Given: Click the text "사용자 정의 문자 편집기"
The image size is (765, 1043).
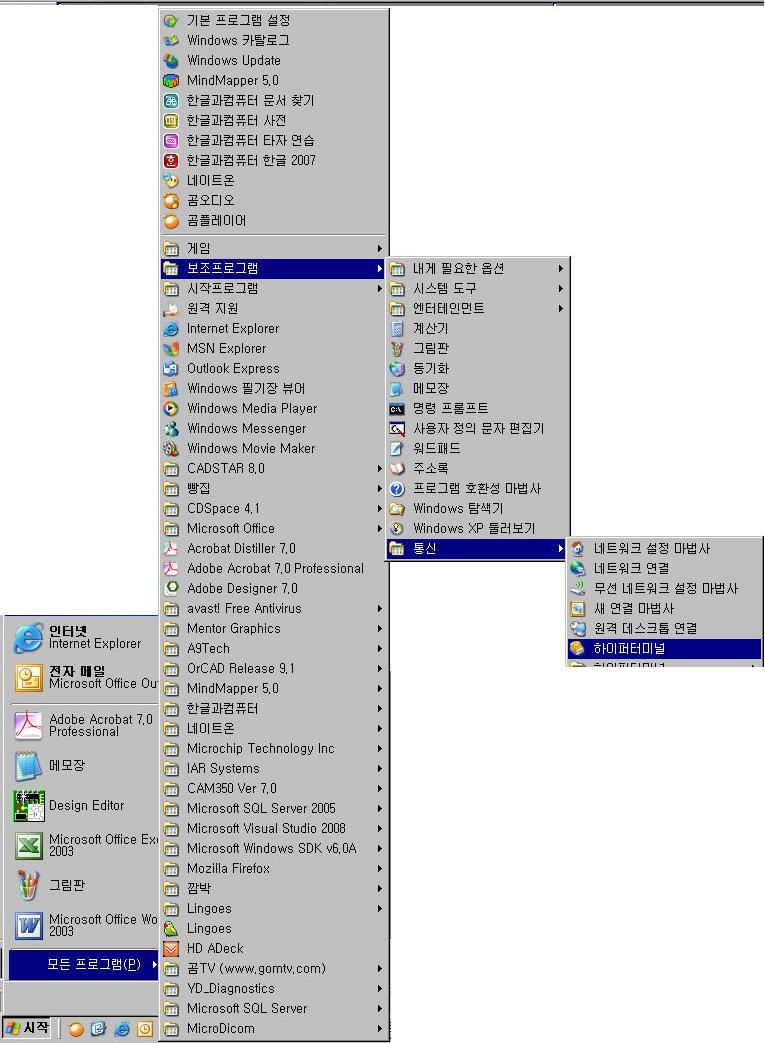Looking at the screenshot, I should 478,428.
